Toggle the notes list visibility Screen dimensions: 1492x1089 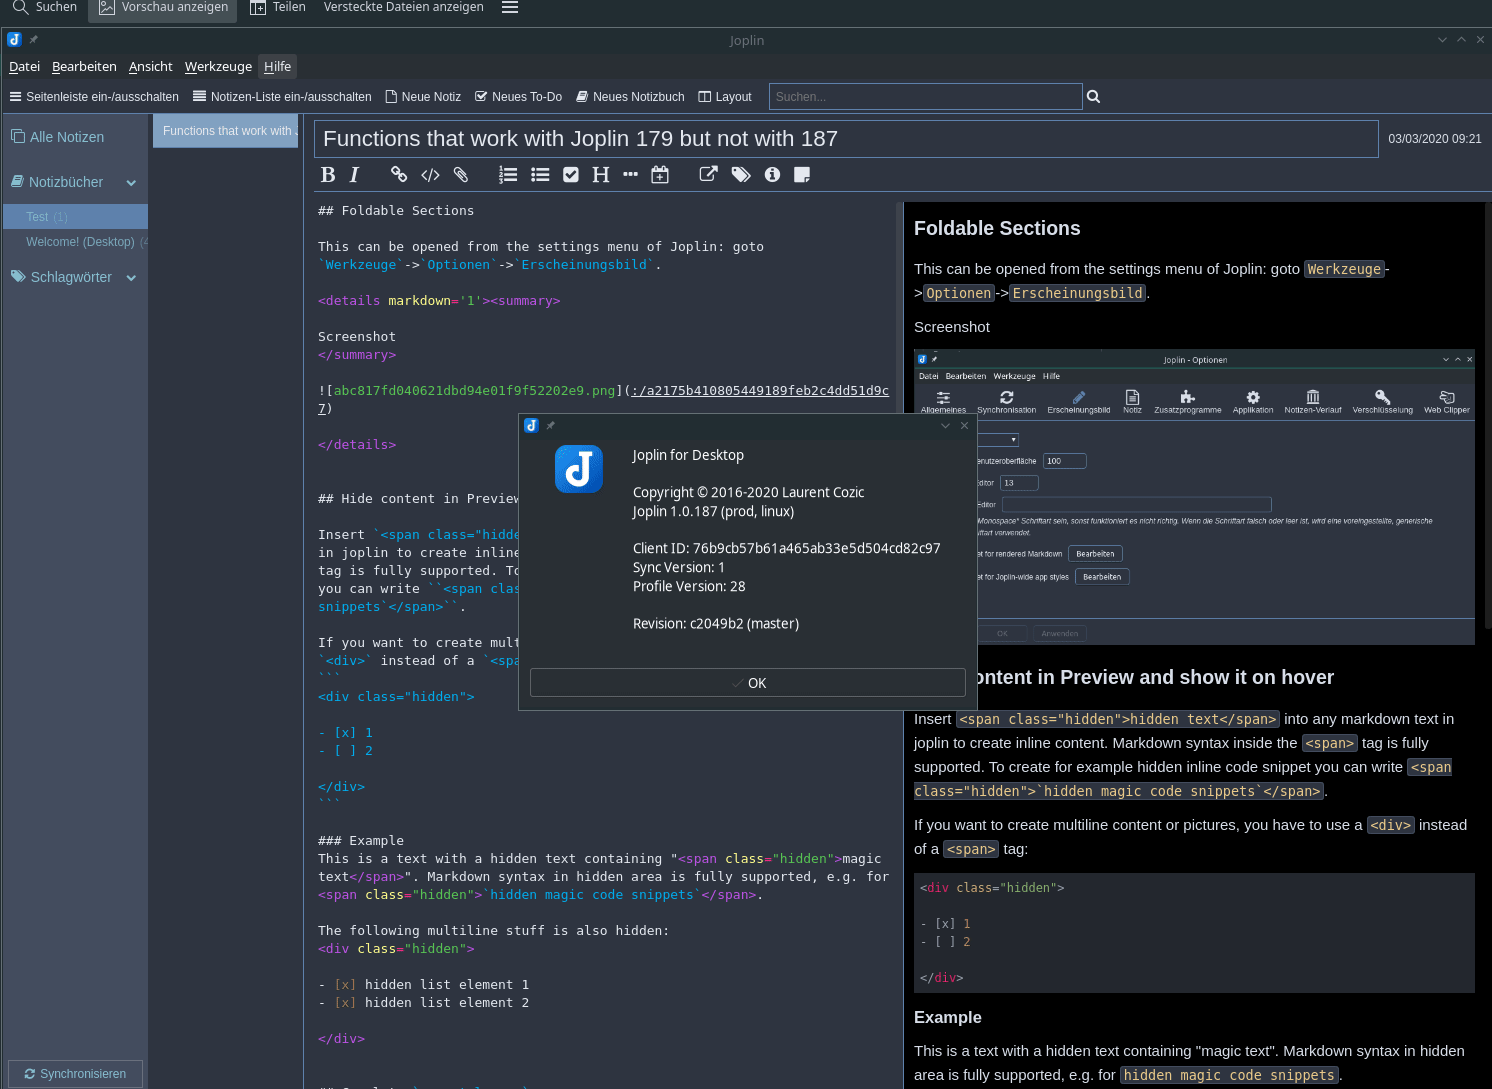(282, 96)
